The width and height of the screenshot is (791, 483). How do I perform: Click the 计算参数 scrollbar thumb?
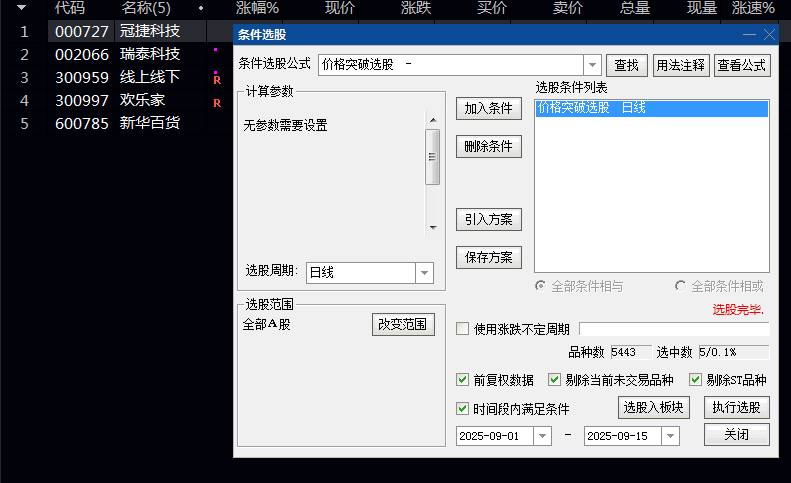click(432, 157)
